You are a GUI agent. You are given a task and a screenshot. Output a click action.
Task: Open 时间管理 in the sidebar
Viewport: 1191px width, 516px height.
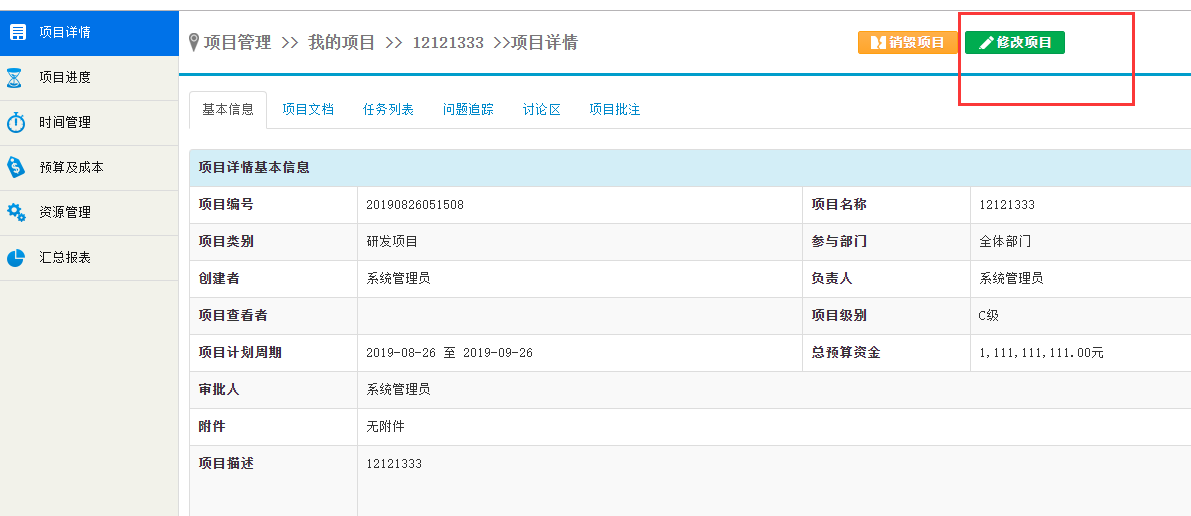(x=89, y=122)
